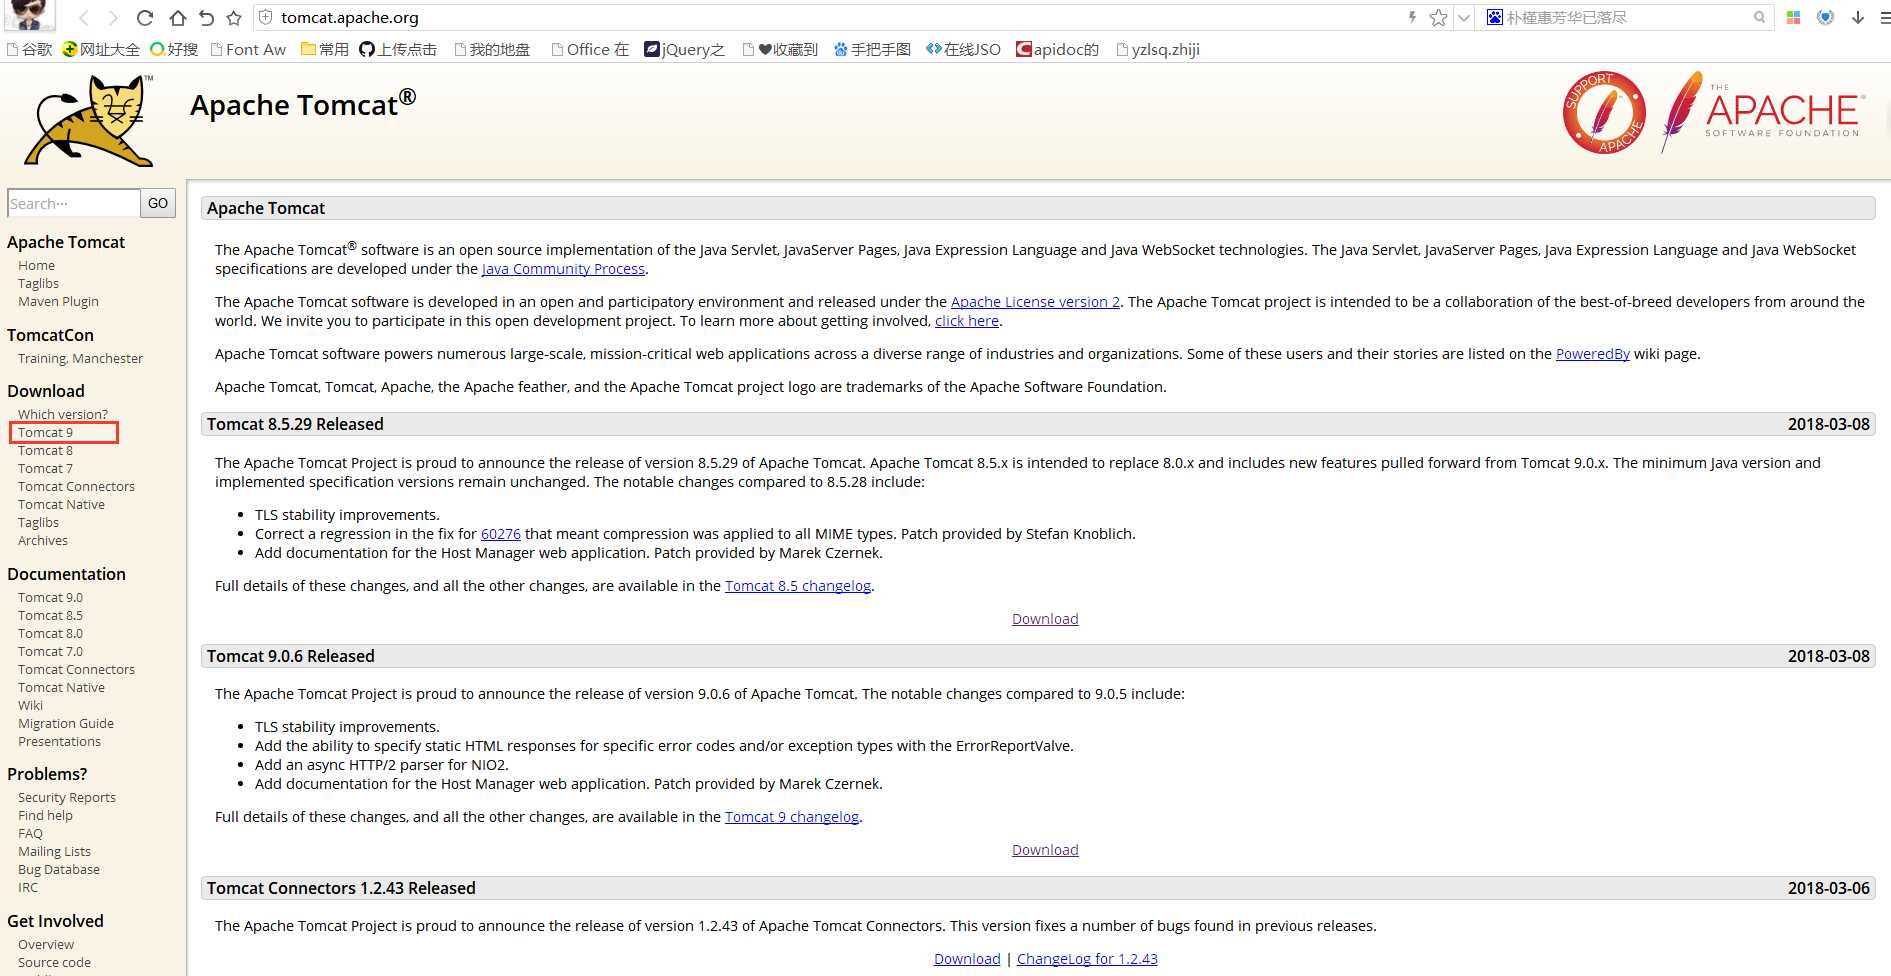Image resolution: width=1891 pixels, height=976 pixels.
Task: Open the ♥收藏到 bookmark
Action: pos(780,49)
